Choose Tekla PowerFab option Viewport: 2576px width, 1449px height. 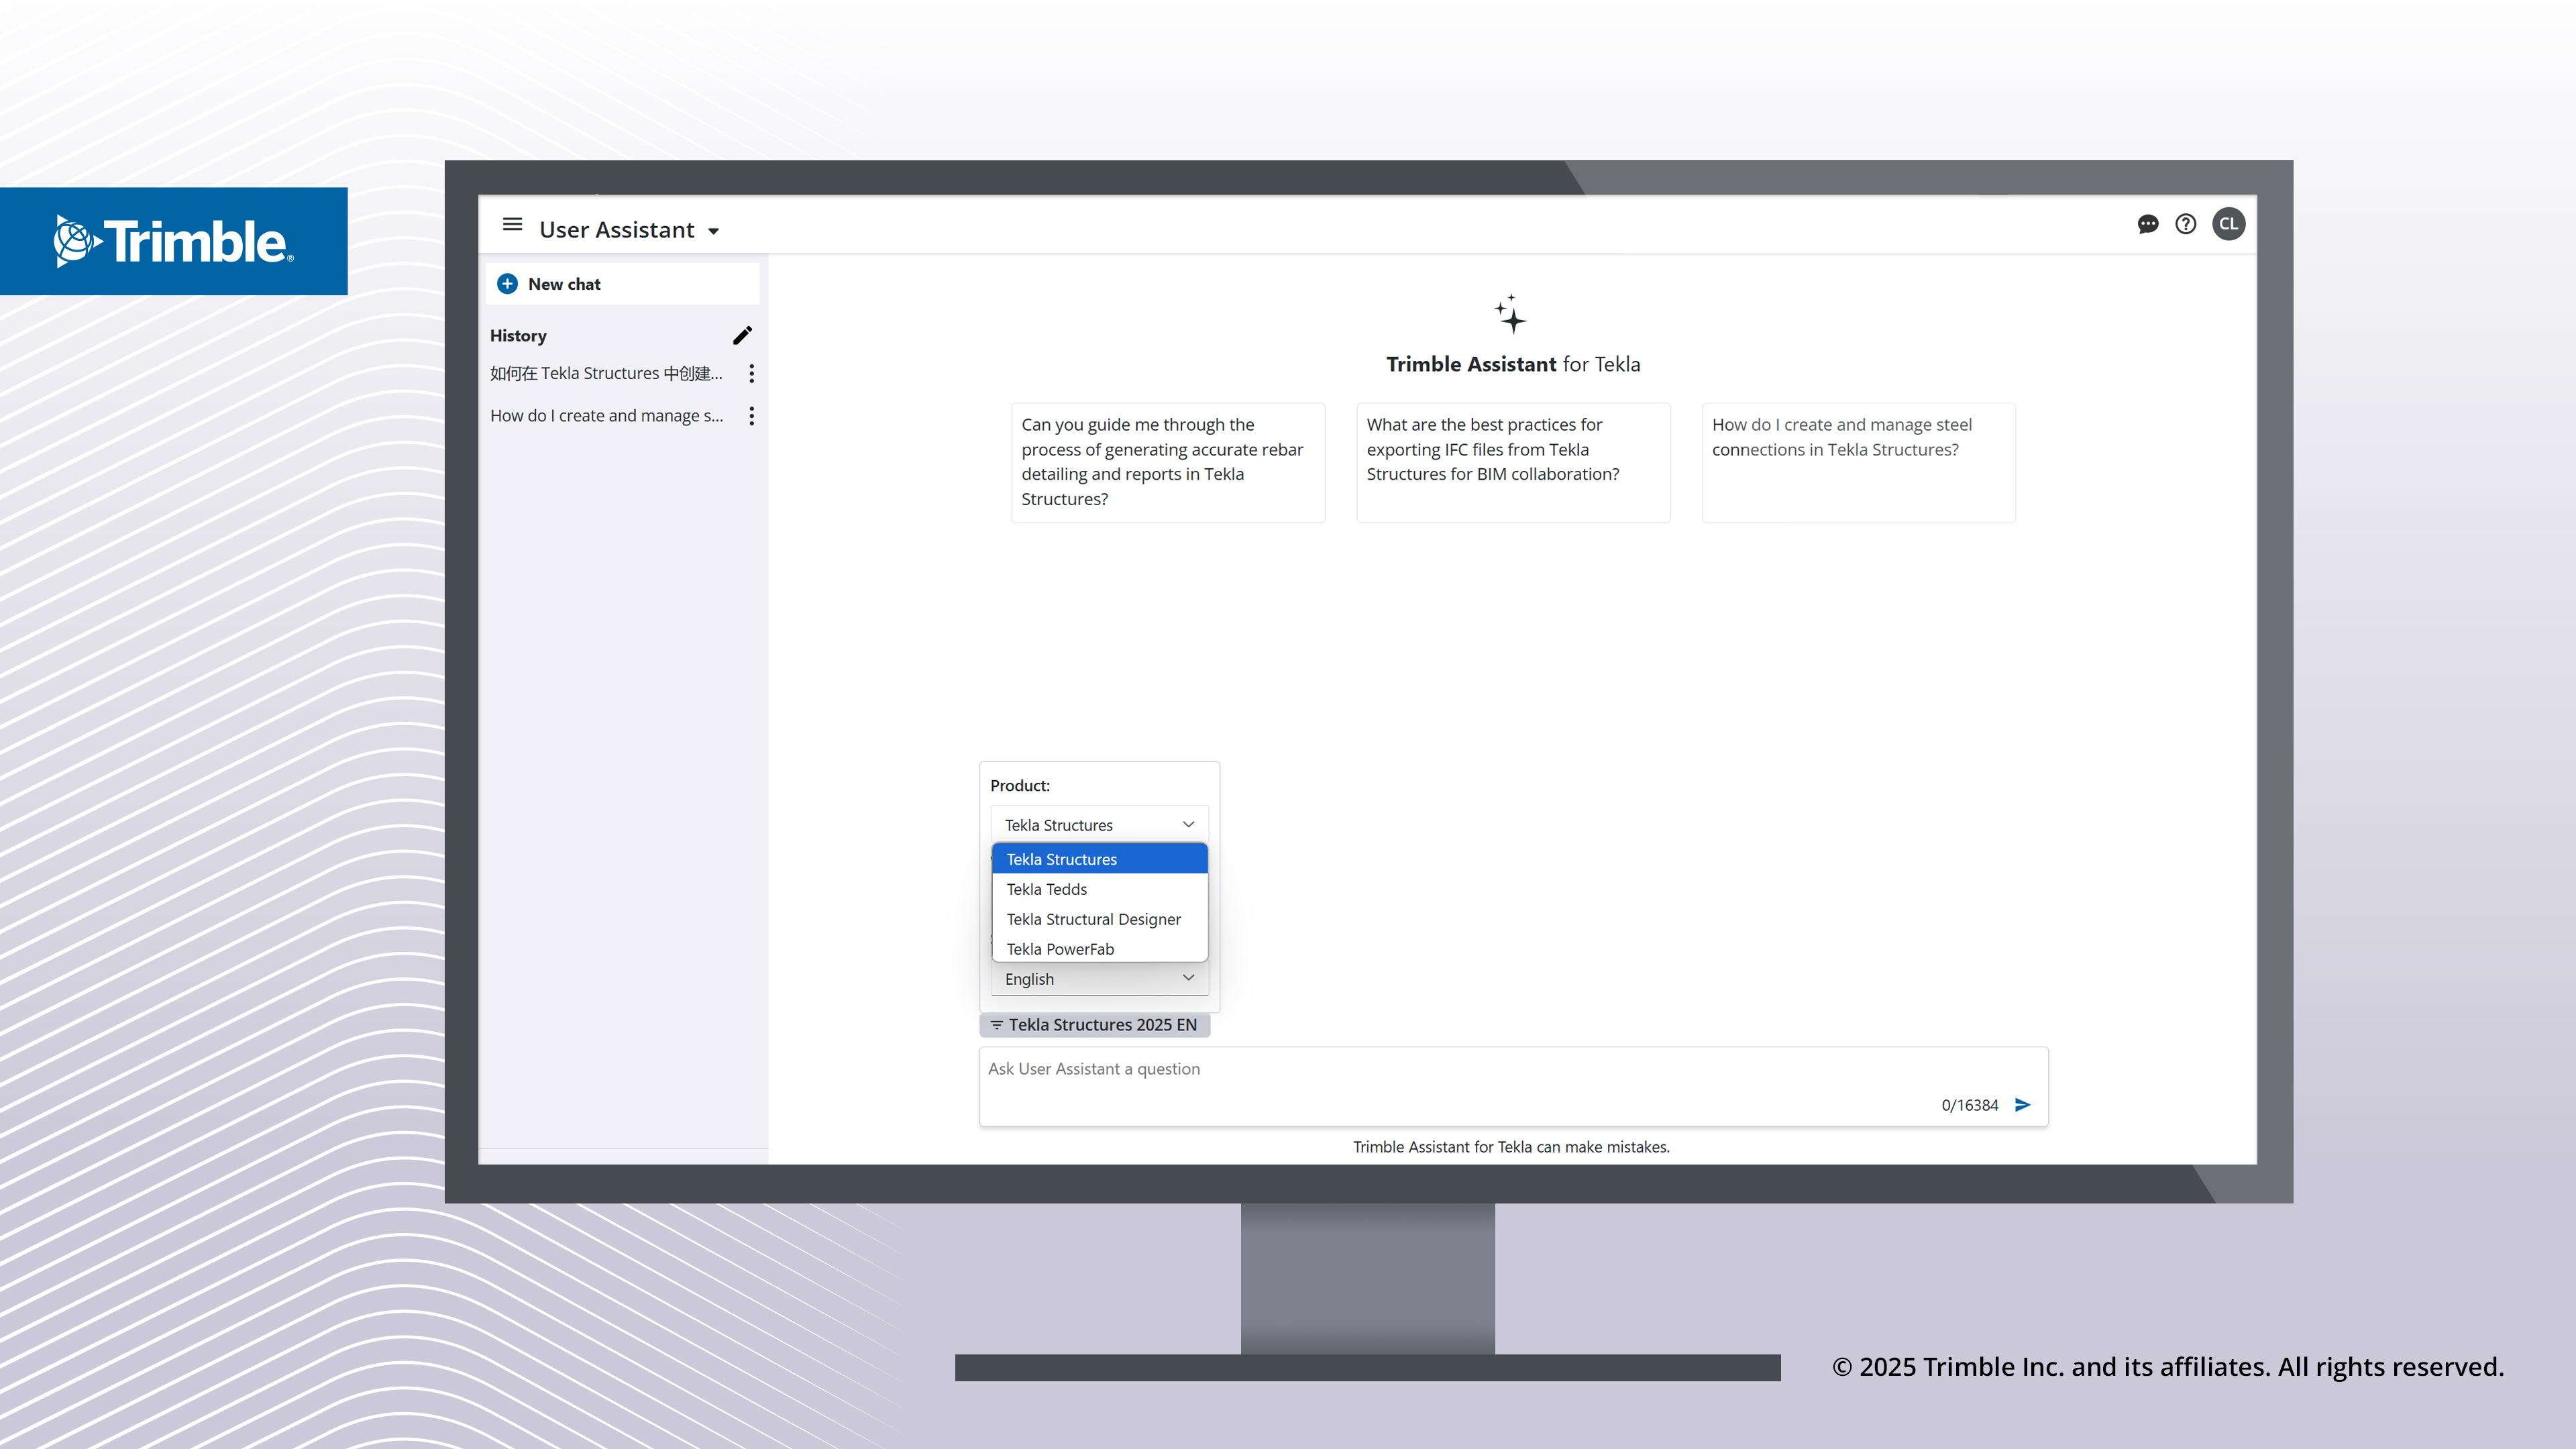[x=1099, y=948]
